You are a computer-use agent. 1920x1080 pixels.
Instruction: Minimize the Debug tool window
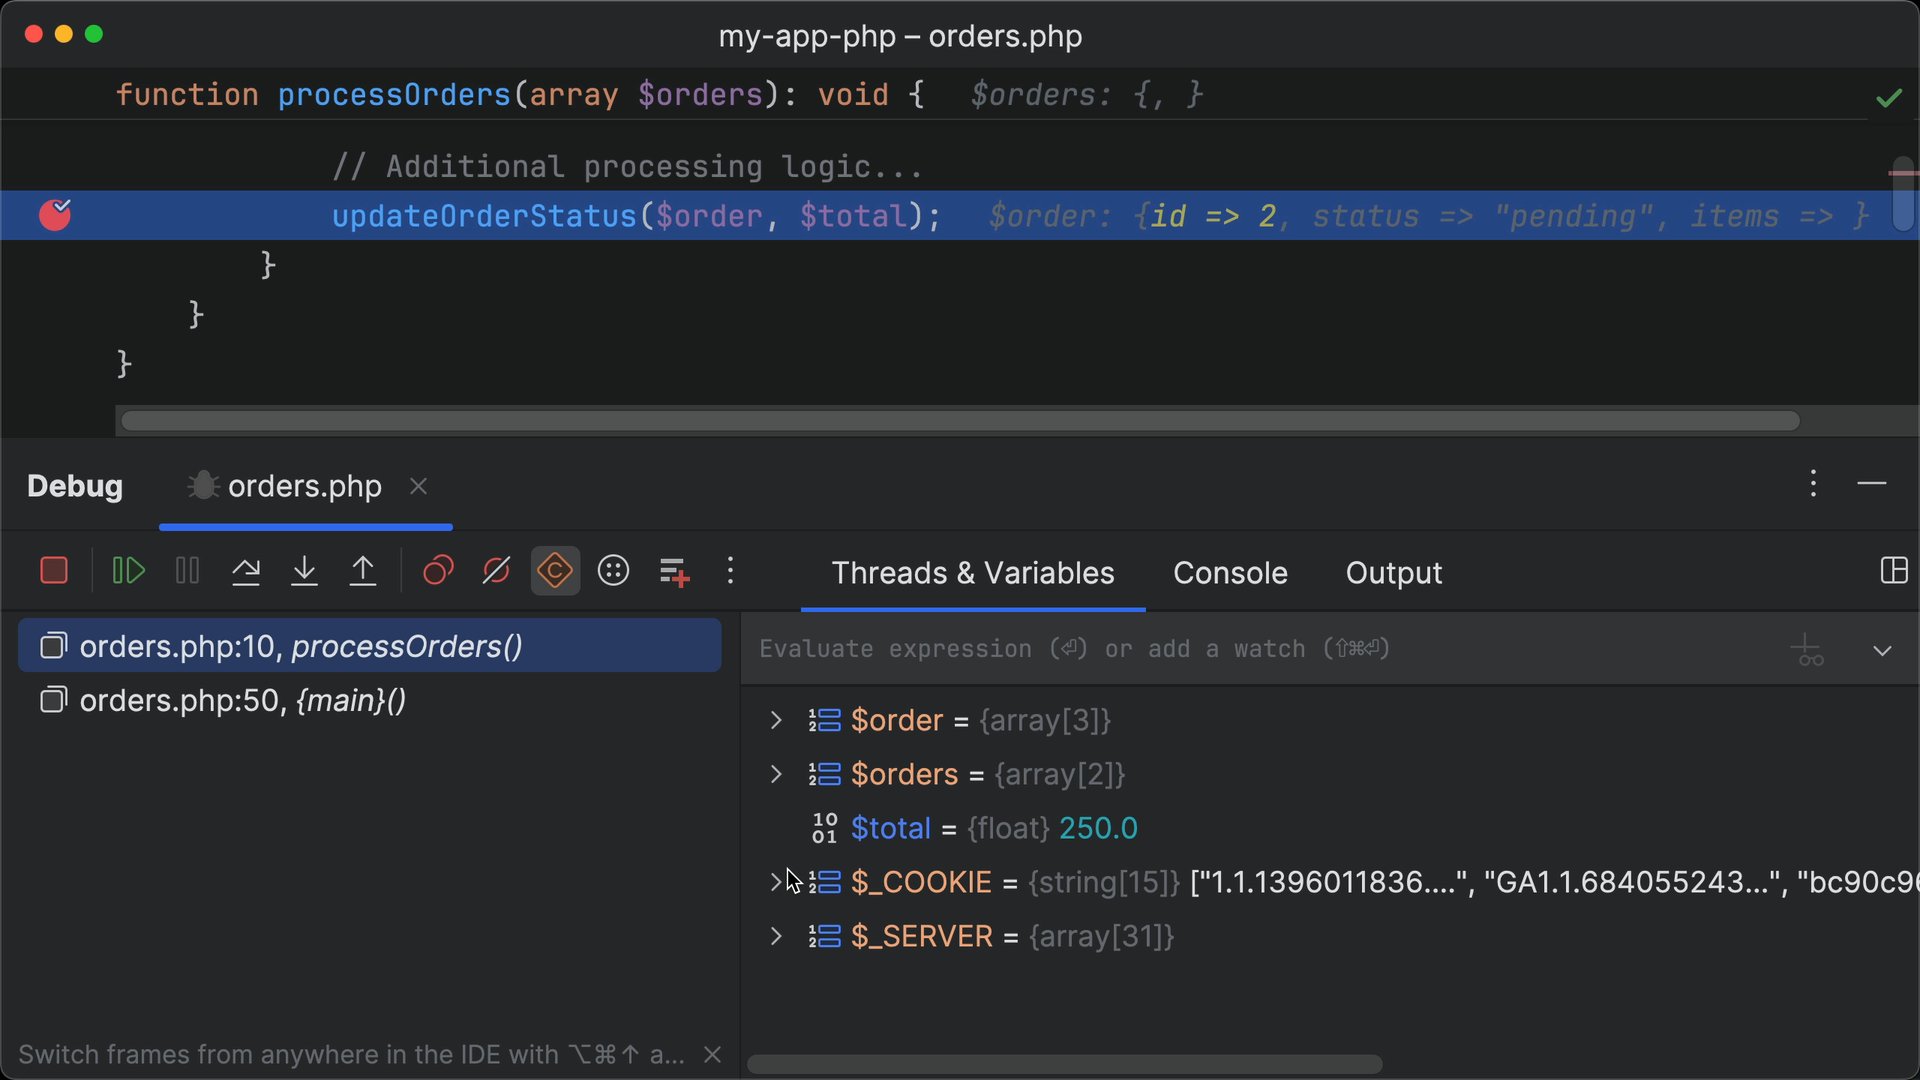(1872, 484)
